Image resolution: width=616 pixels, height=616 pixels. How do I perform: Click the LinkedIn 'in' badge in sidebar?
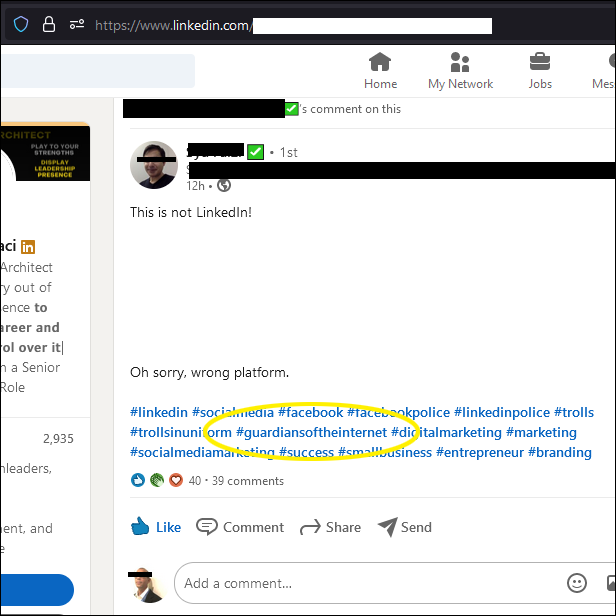click(28, 247)
